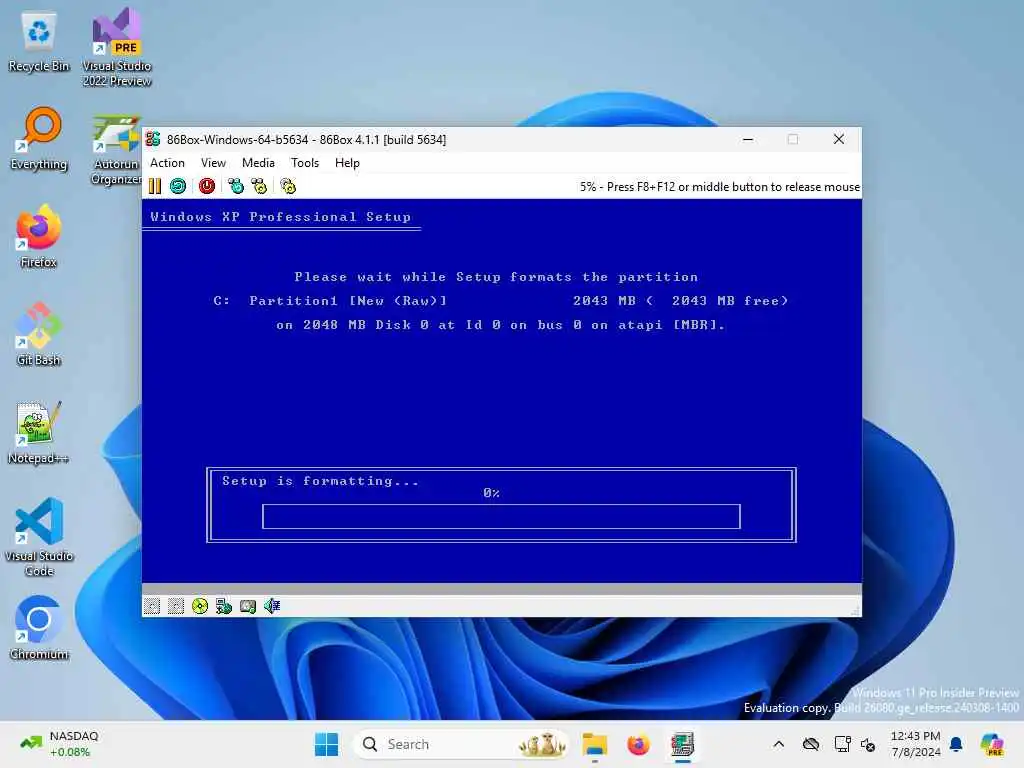
Task: Pause the 86Box emulation
Action: click(x=155, y=186)
